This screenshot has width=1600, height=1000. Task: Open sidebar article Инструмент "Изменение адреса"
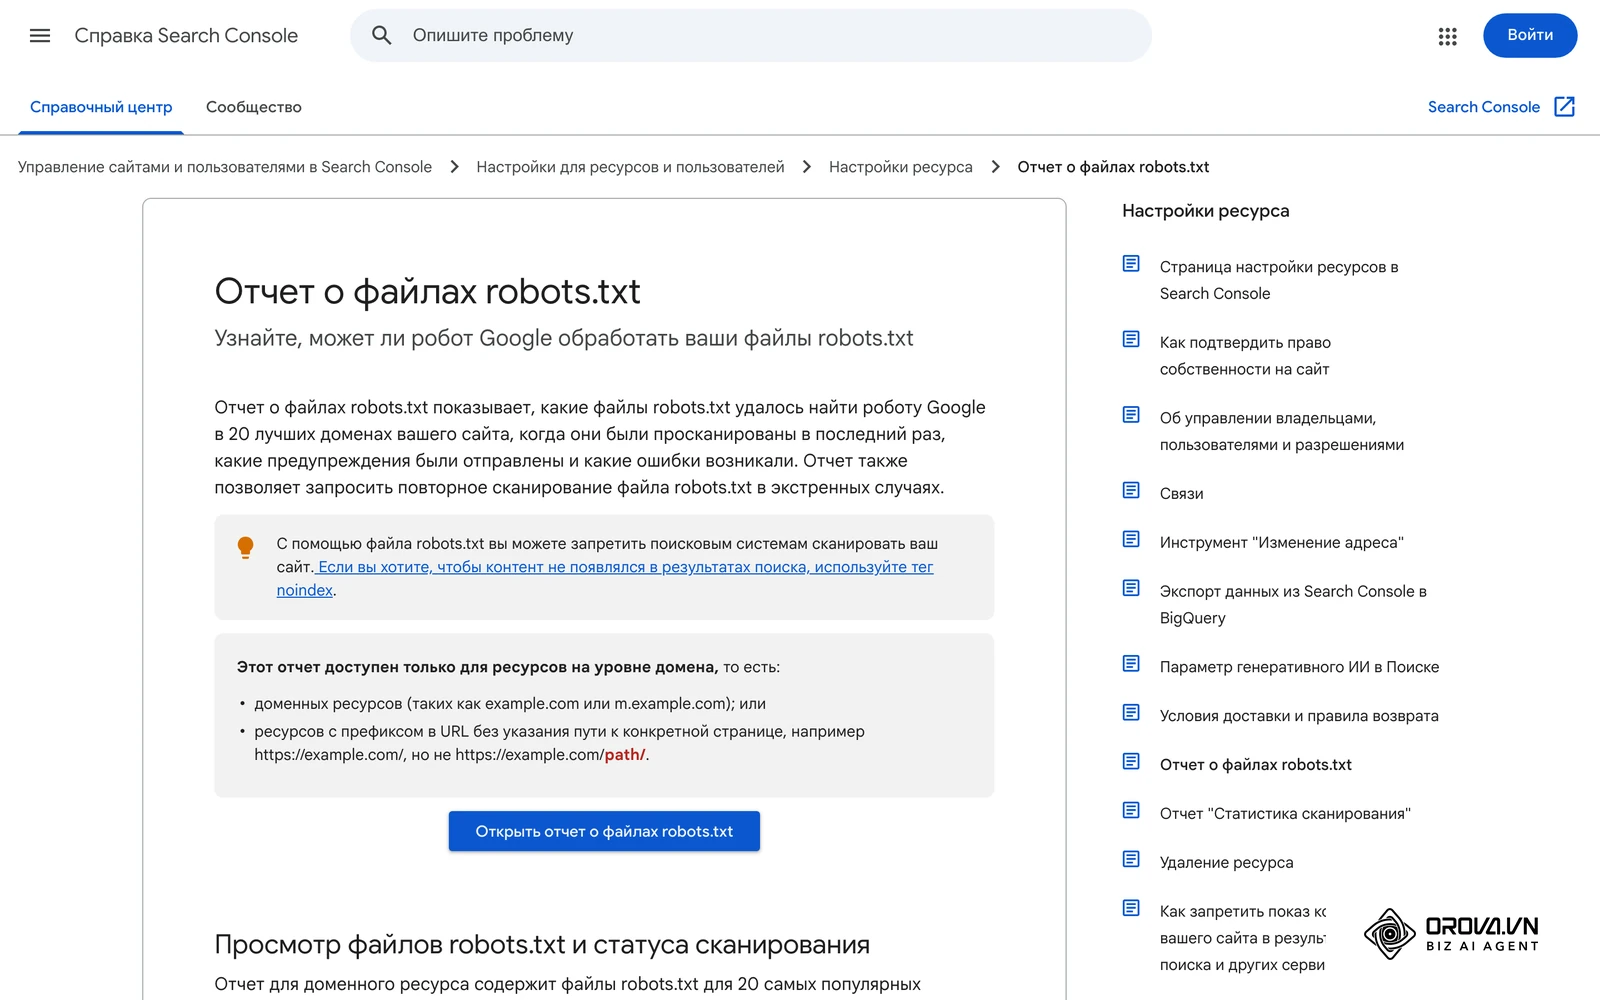coord(1282,543)
